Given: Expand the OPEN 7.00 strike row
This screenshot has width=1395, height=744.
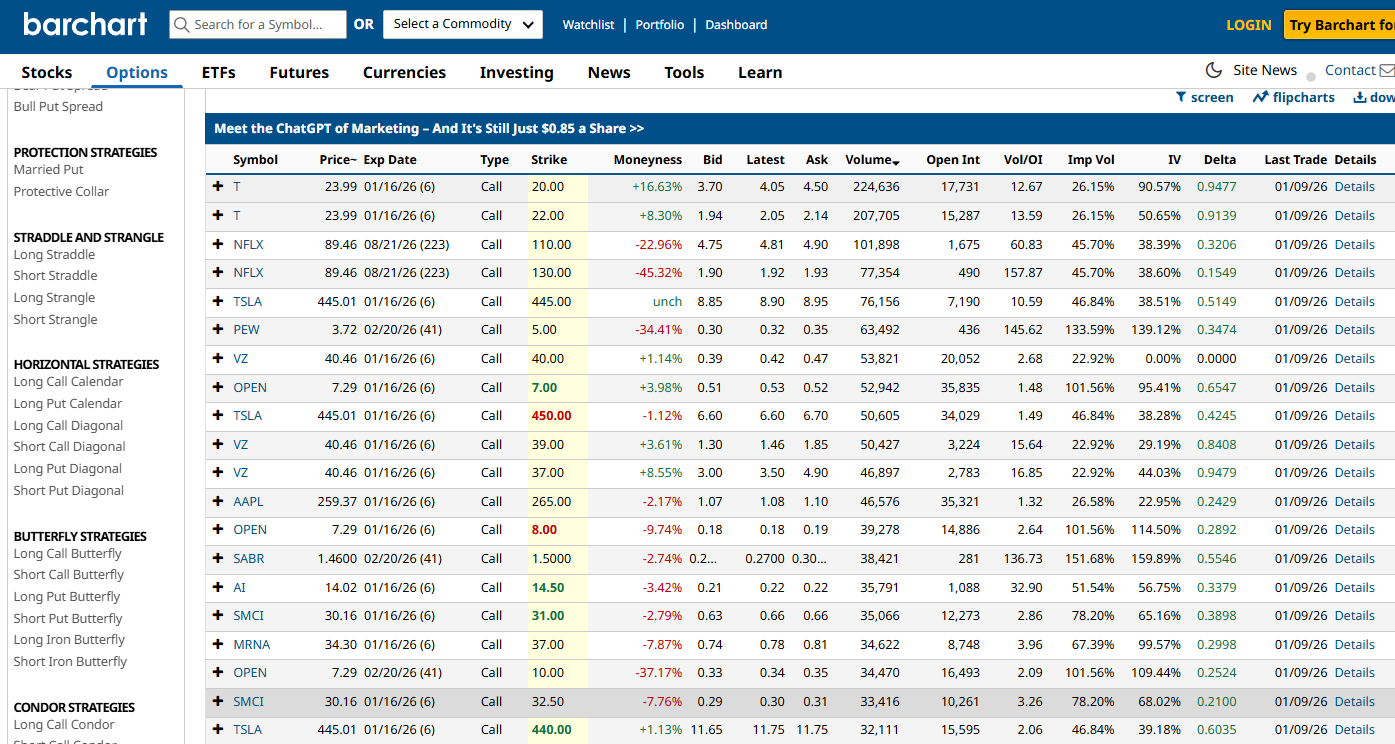Looking at the screenshot, I should (x=218, y=387).
